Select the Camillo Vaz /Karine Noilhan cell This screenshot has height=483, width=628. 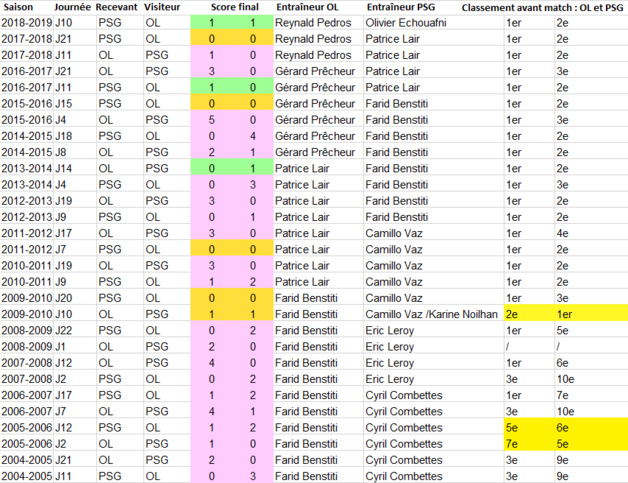(x=430, y=313)
